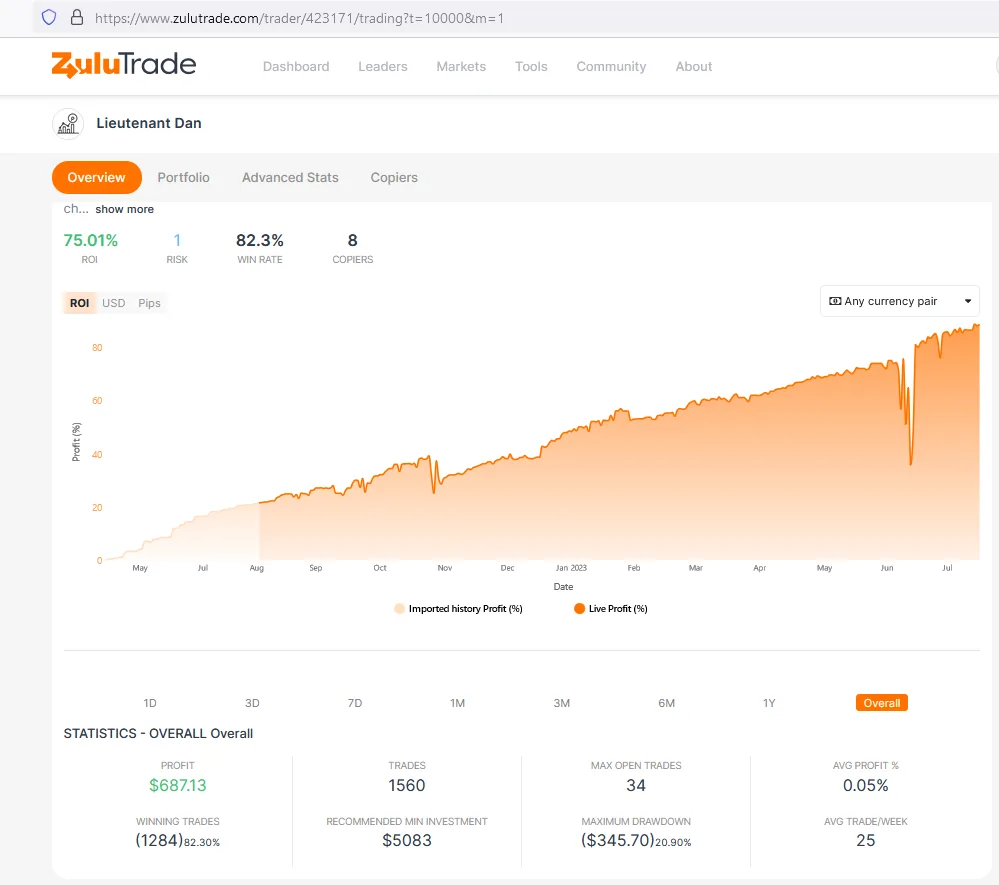Click the 34 max open trades value
The height and width of the screenshot is (885, 999).
(636, 785)
